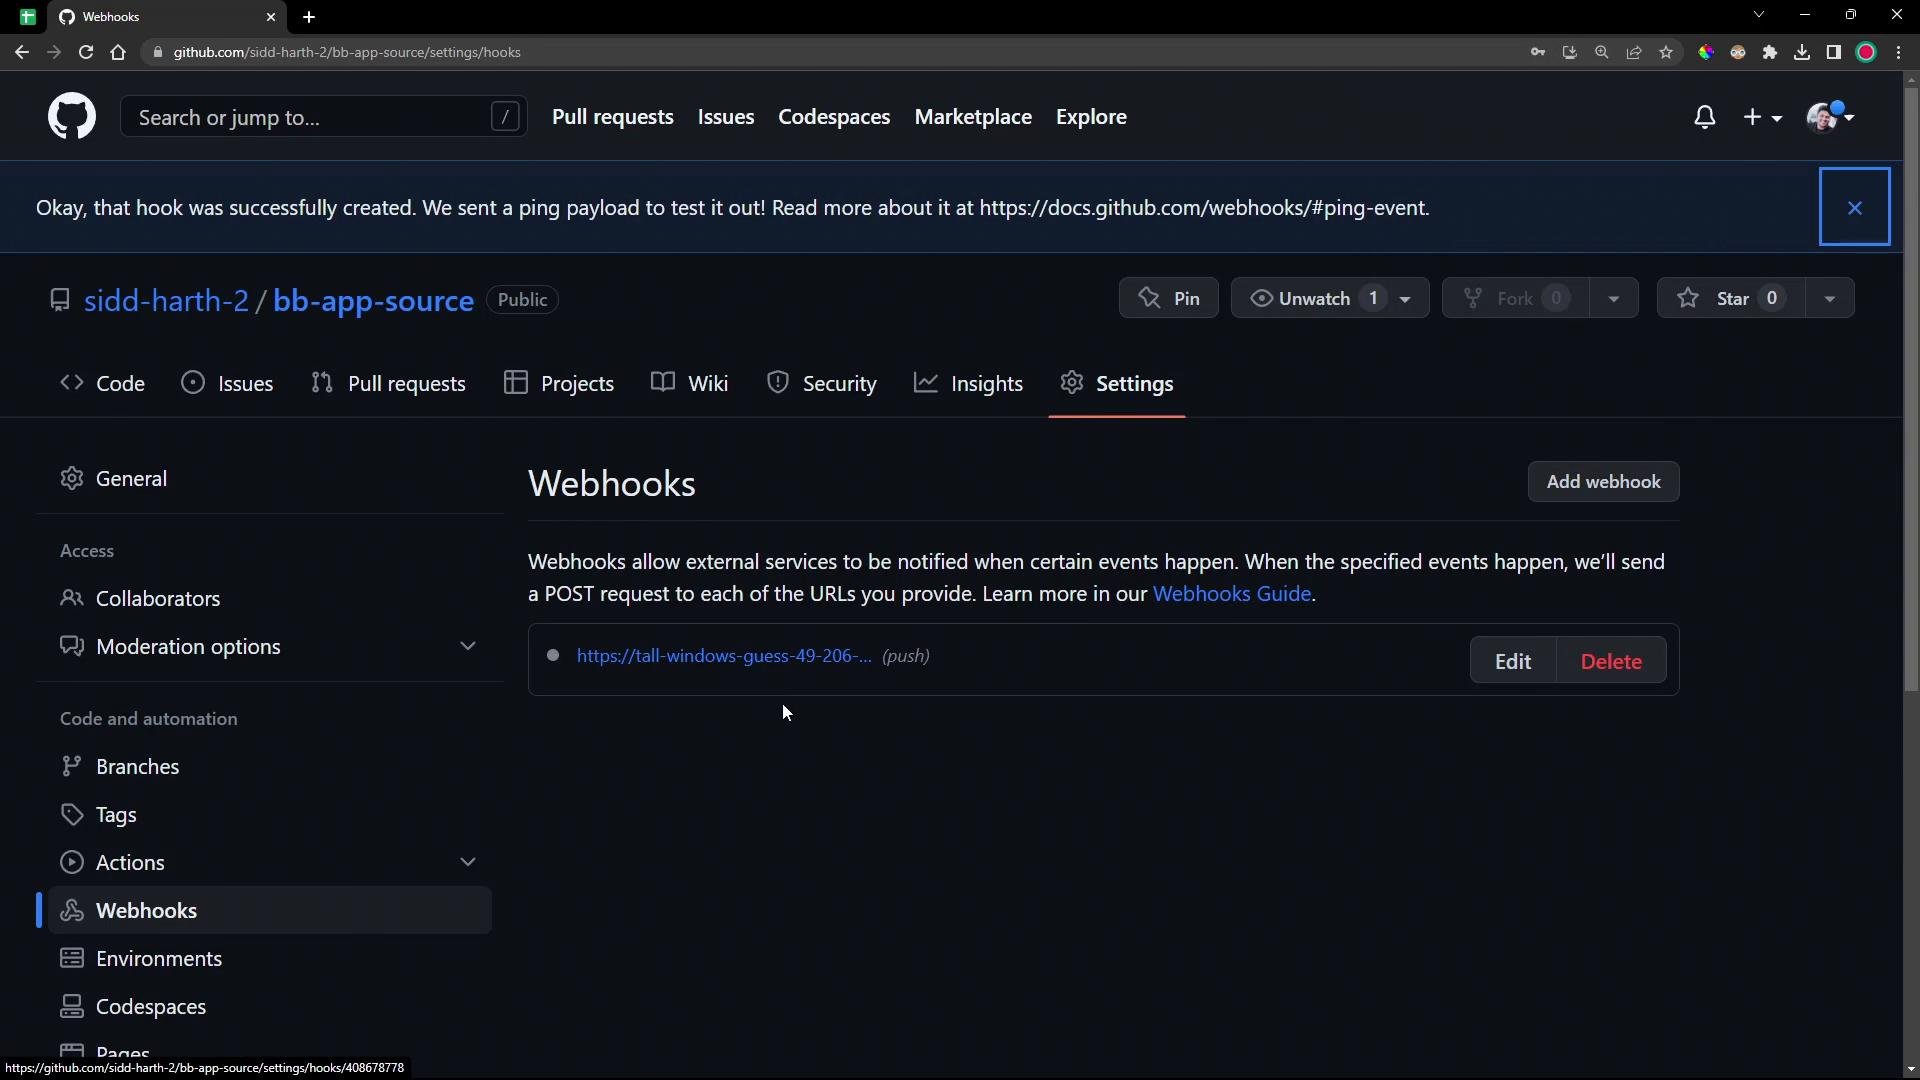Open Pull requests in top navigation
The image size is (1920, 1080).
coord(613,117)
